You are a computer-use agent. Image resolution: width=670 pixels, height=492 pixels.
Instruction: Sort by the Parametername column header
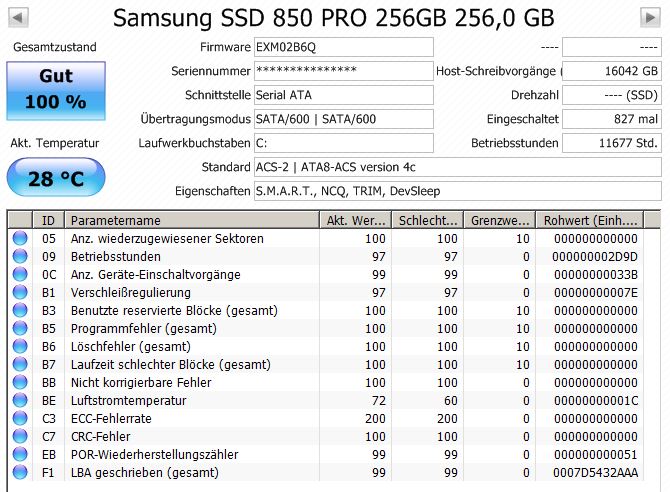click(192, 220)
